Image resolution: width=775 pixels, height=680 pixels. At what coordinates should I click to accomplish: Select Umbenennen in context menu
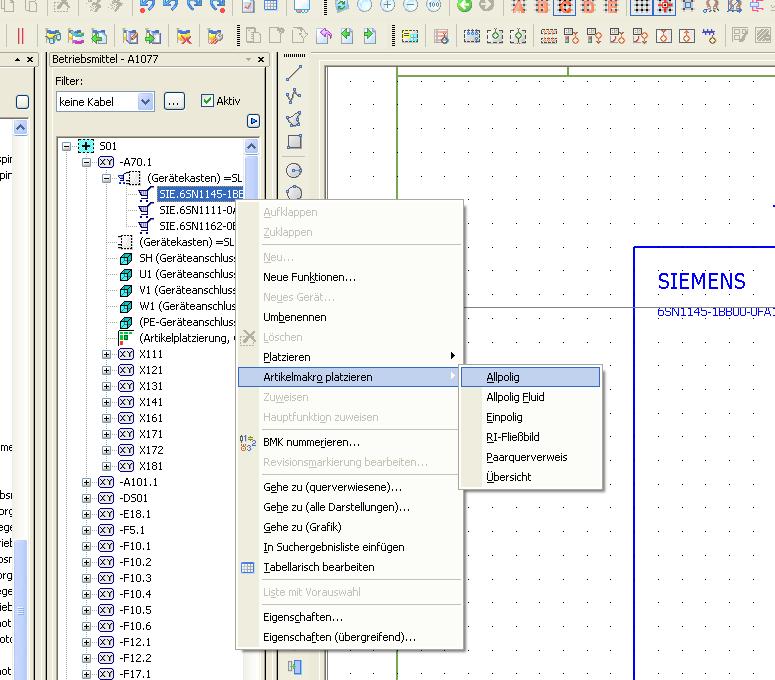(x=294, y=317)
